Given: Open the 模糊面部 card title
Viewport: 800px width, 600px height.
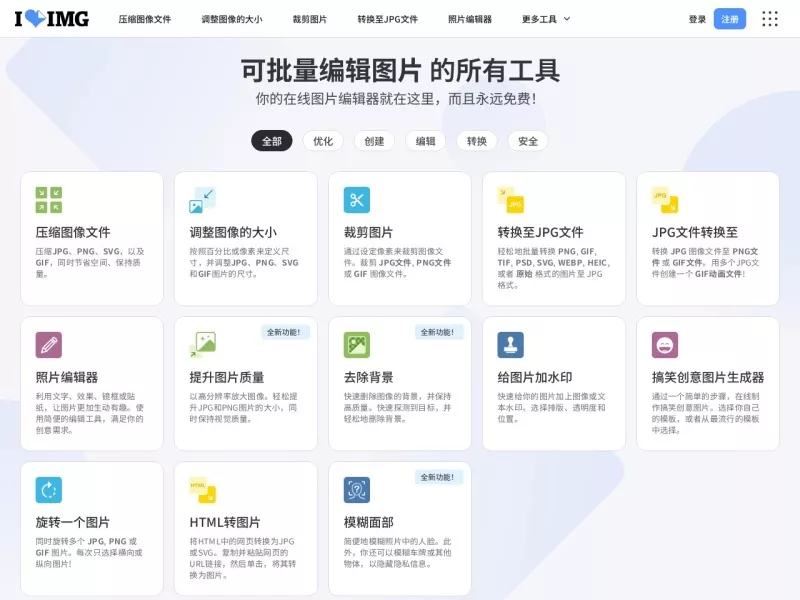Looking at the screenshot, I should (368, 522).
